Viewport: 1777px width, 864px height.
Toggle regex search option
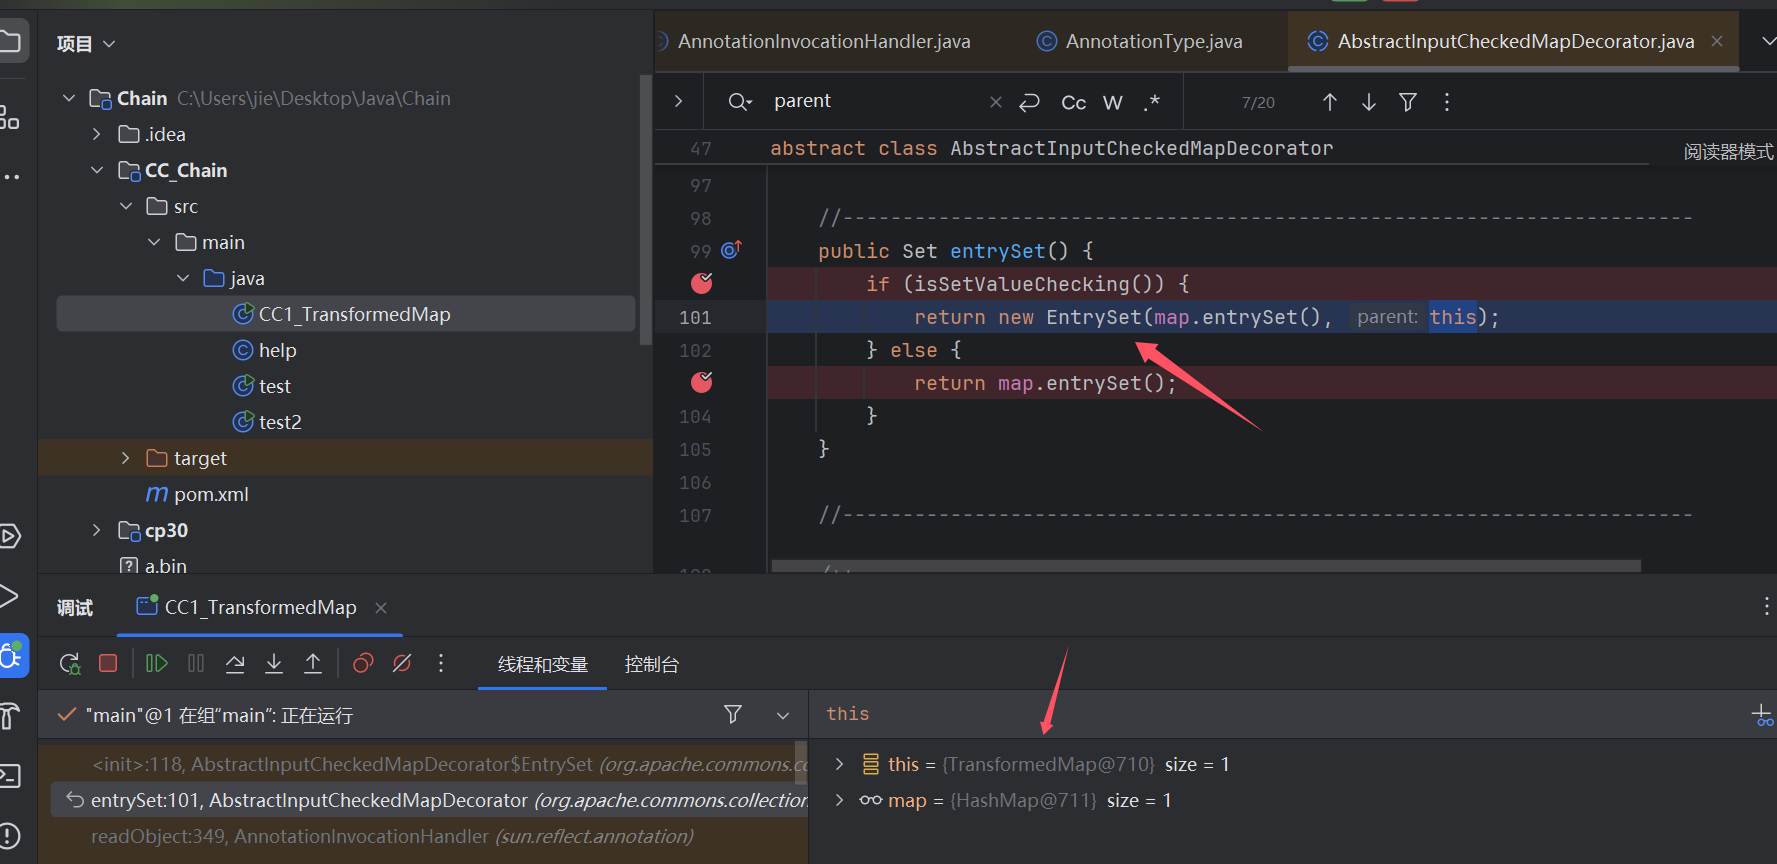pos(1152,102)
